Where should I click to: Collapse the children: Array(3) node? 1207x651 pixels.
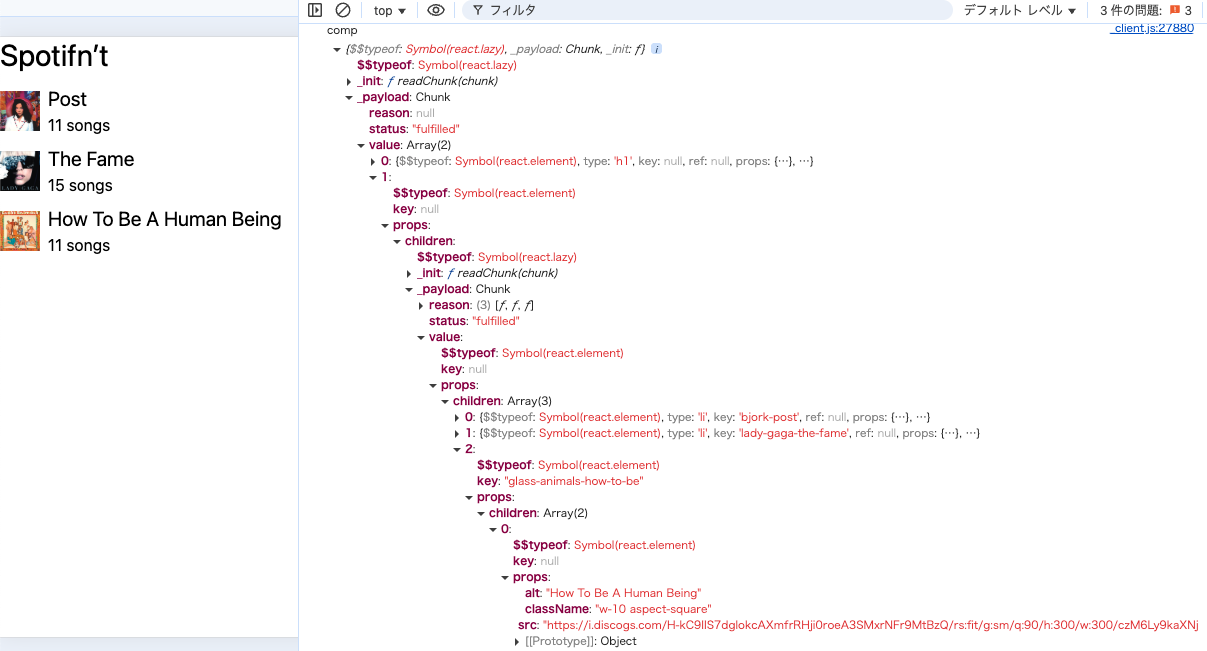pyautogui.click(x=445, y=401)
